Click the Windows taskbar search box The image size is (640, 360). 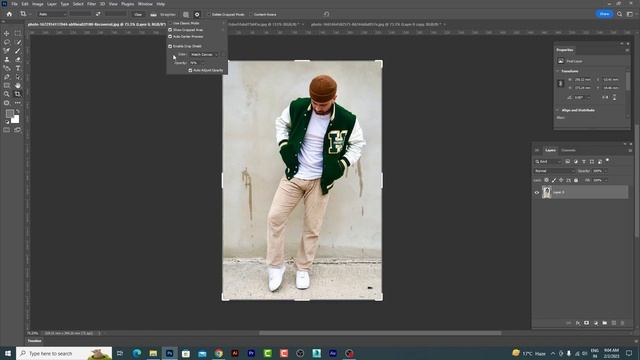click(x=64, y=353)
